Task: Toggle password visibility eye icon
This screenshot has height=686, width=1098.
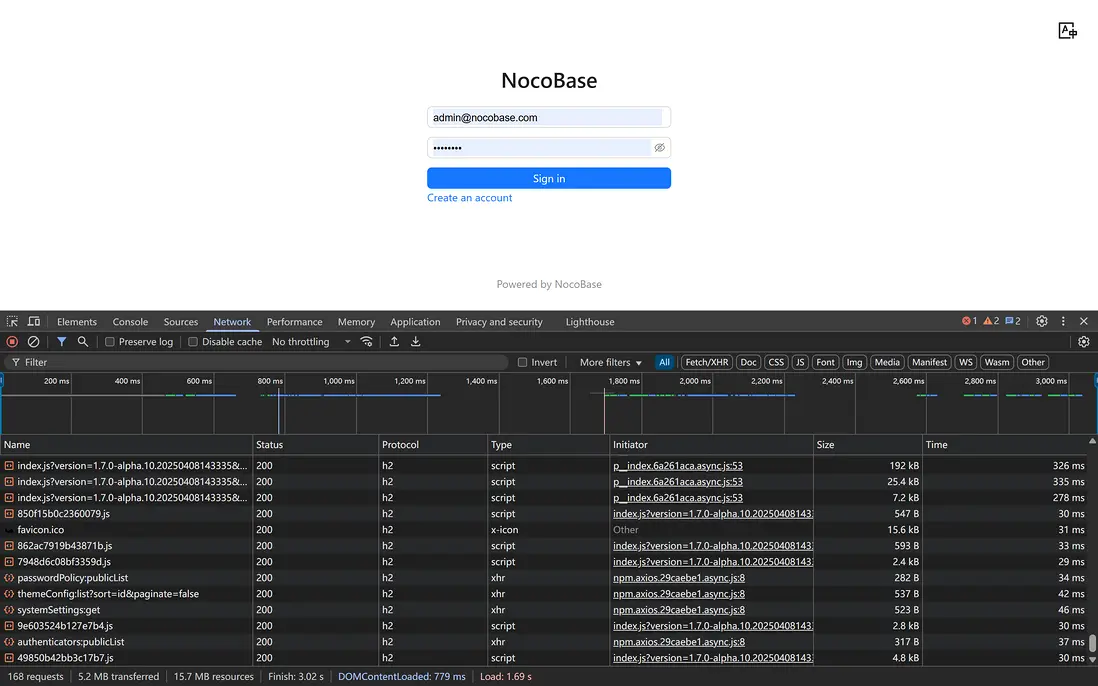Action: click(659, 148)
